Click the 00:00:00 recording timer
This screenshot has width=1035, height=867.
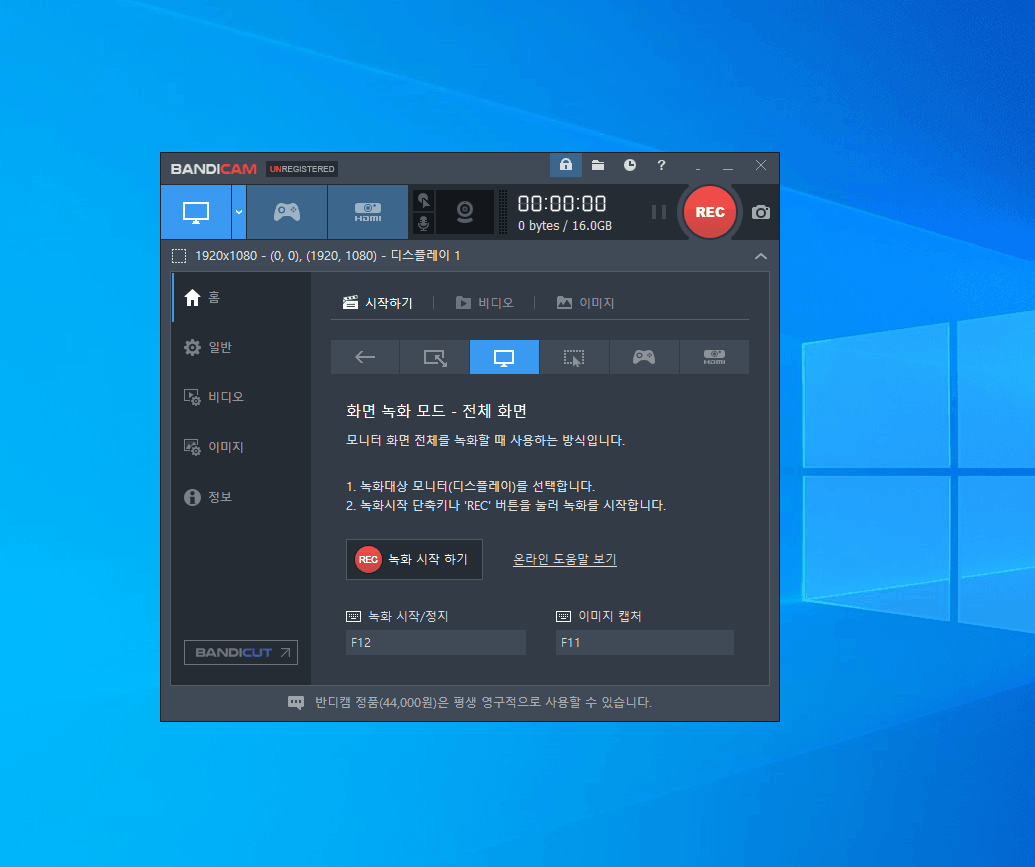click(562, 203)
